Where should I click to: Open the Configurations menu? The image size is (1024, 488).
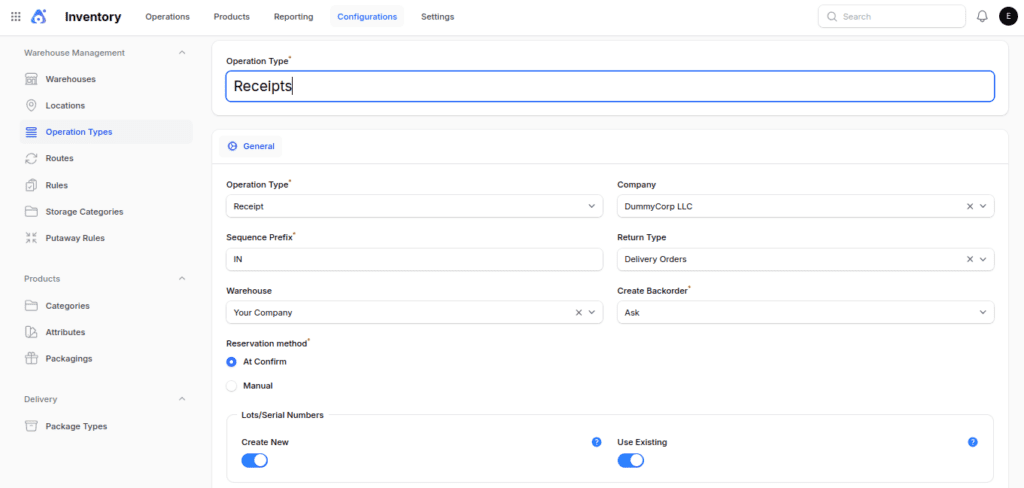[x=367, y=16]
